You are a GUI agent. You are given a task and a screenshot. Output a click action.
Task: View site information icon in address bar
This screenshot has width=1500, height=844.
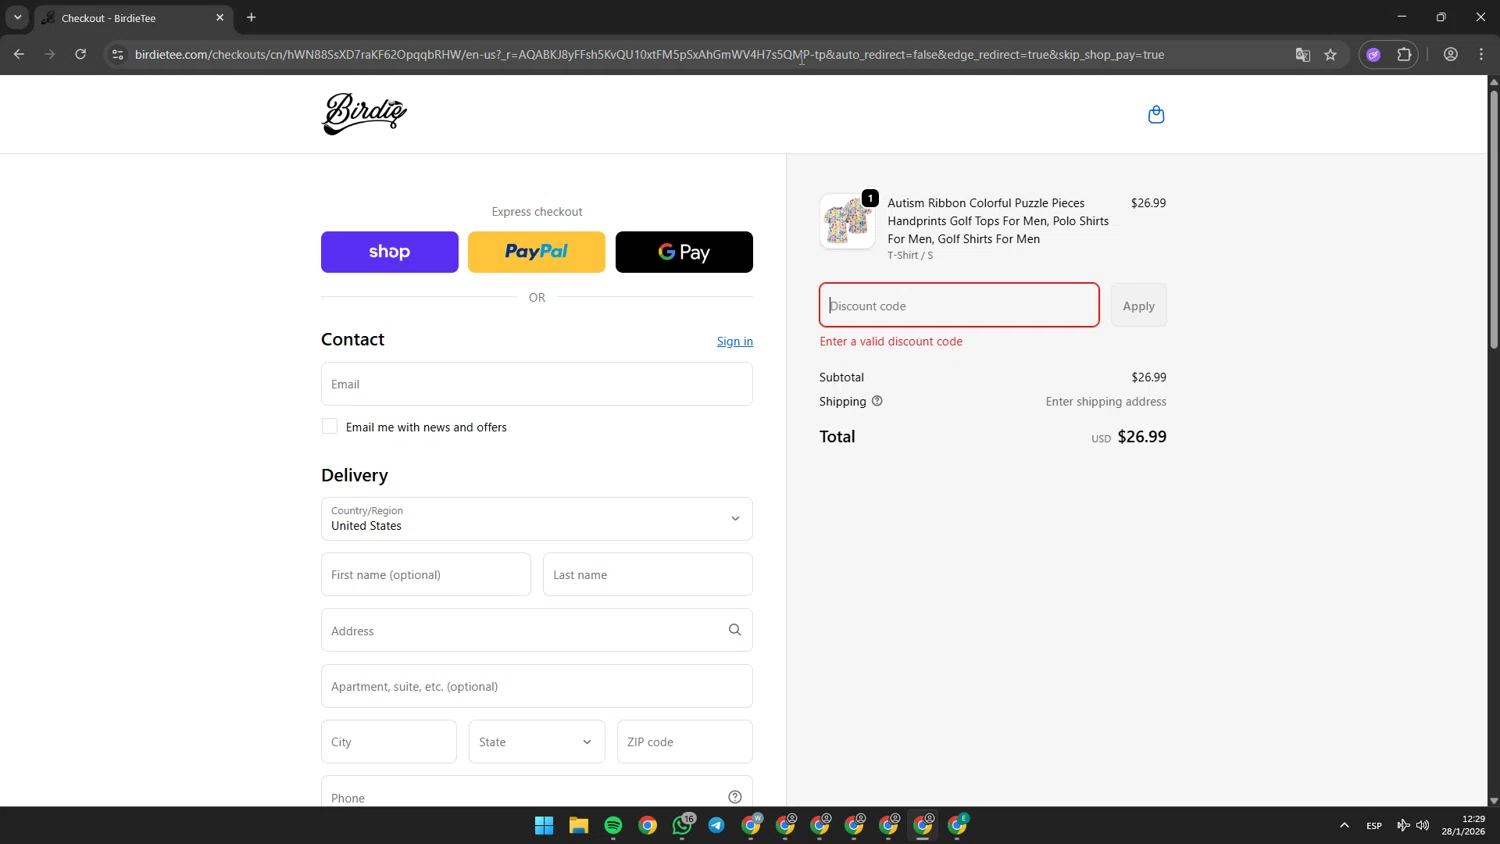pos(118,55)
